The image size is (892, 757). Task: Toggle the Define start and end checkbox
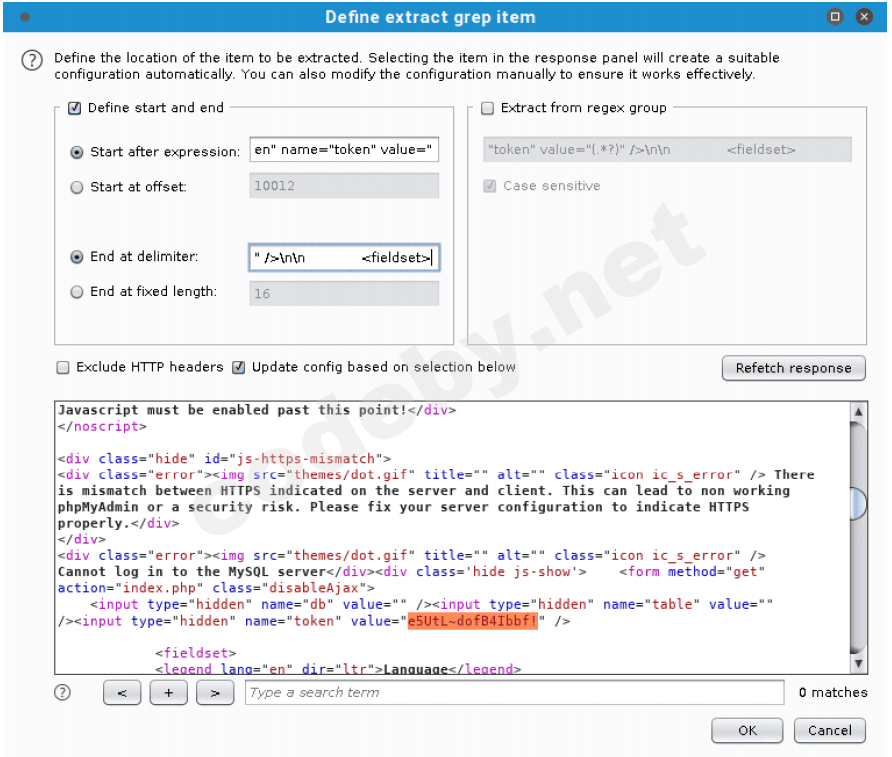point(75,108)
